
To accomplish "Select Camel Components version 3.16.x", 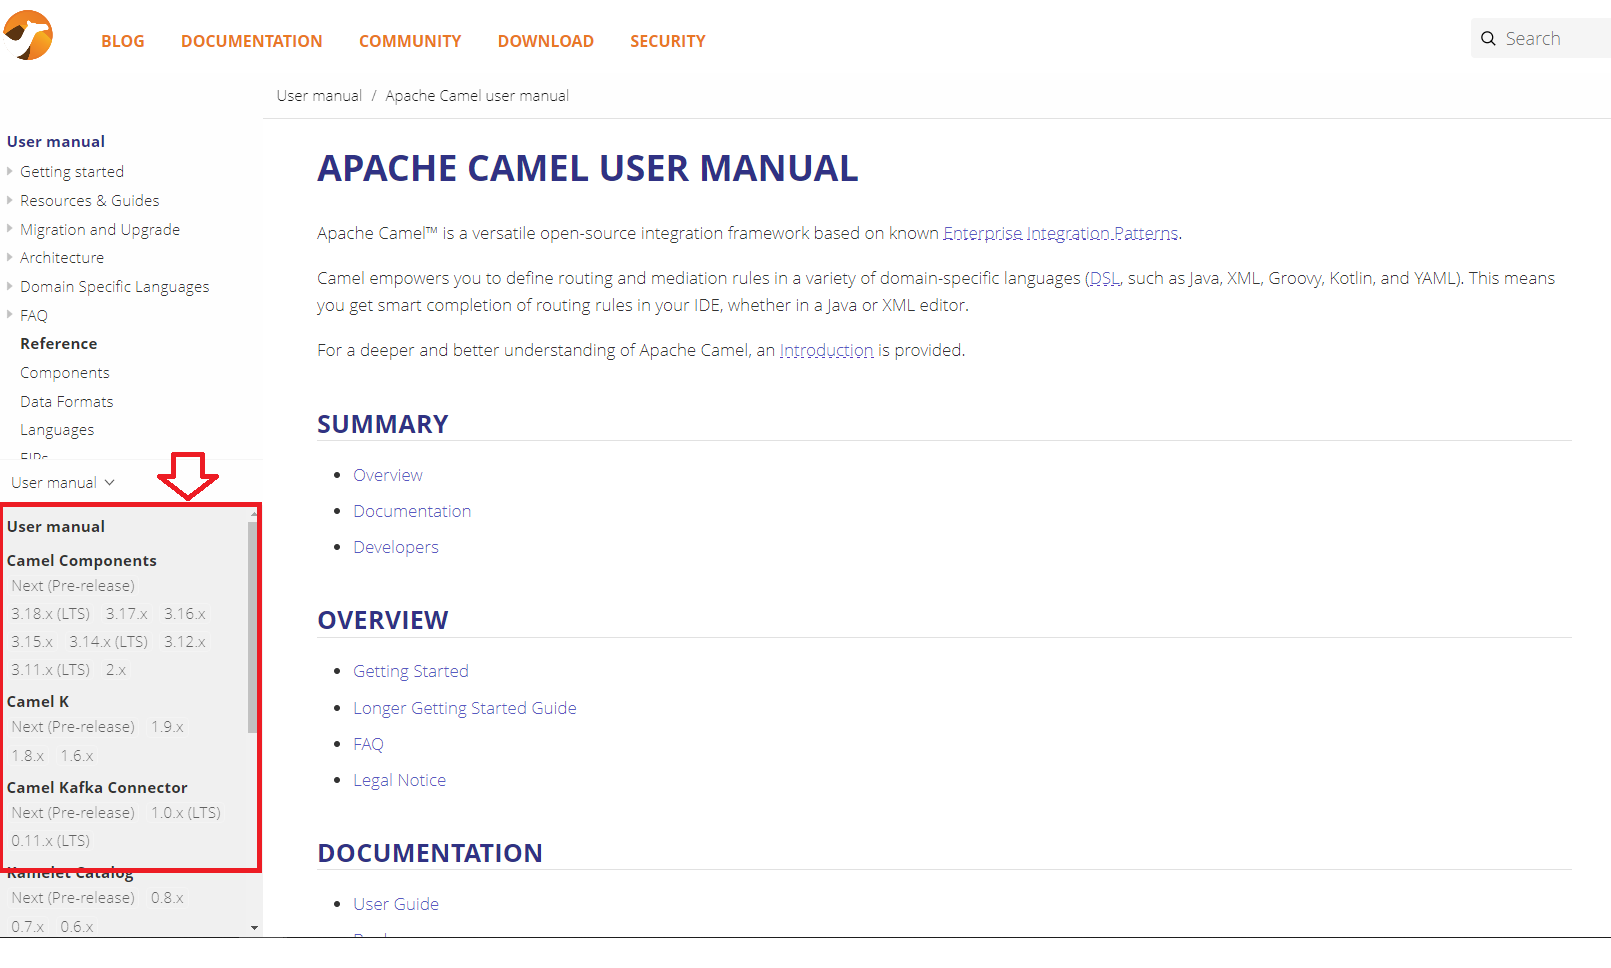I will pos(185,614).
